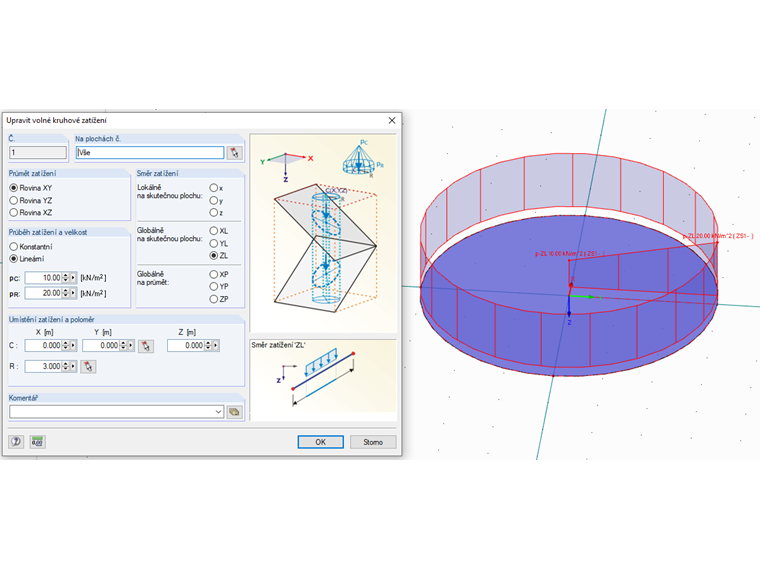
Task: Select global XL load direction
Action: coord(213,231)
